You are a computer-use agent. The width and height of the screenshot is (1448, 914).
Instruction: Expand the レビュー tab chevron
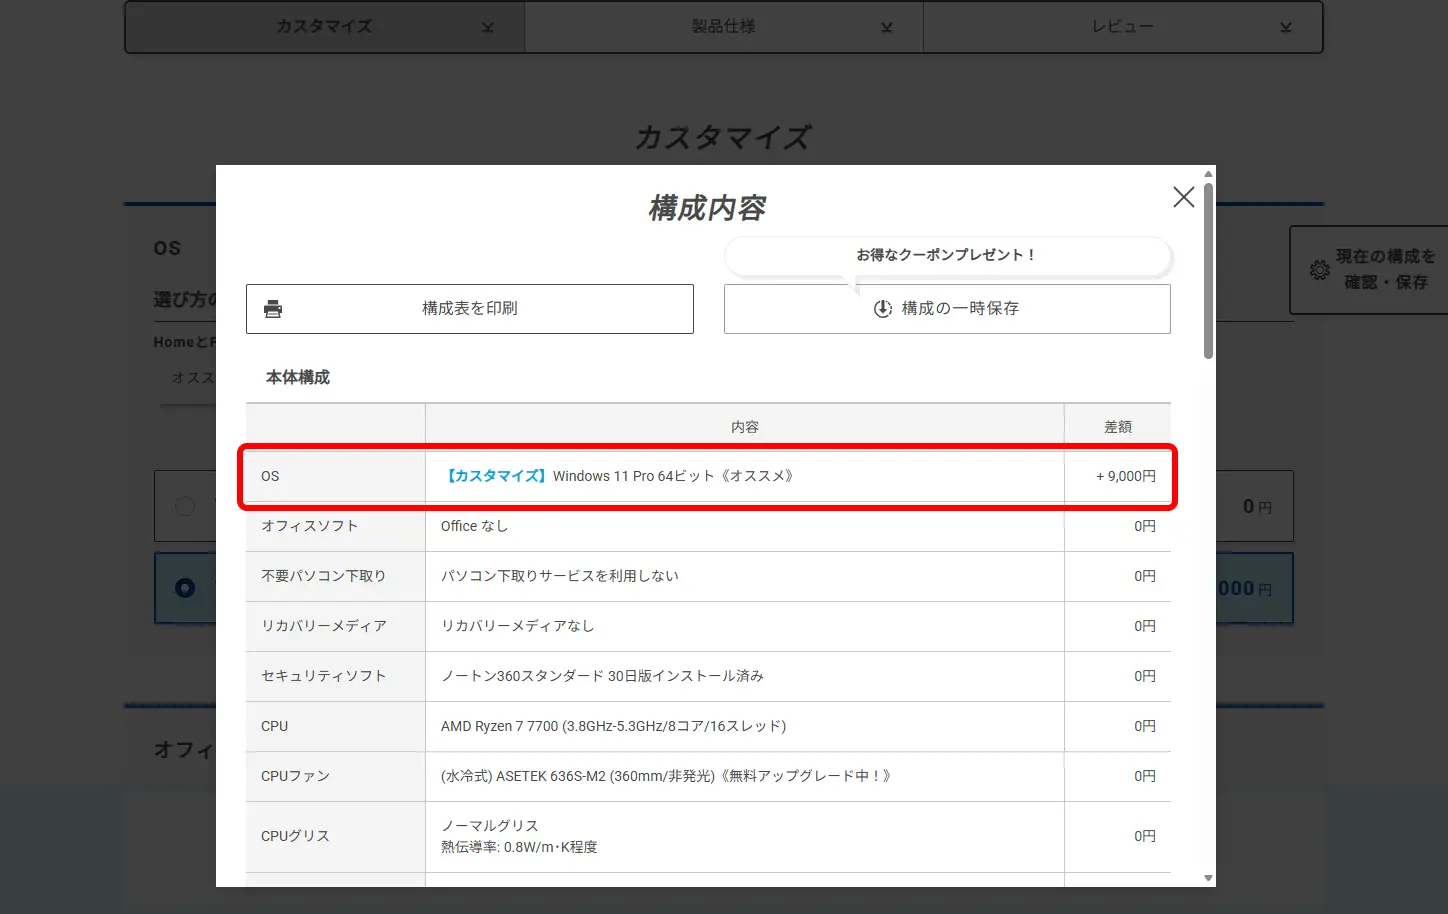coord(1285,27)
